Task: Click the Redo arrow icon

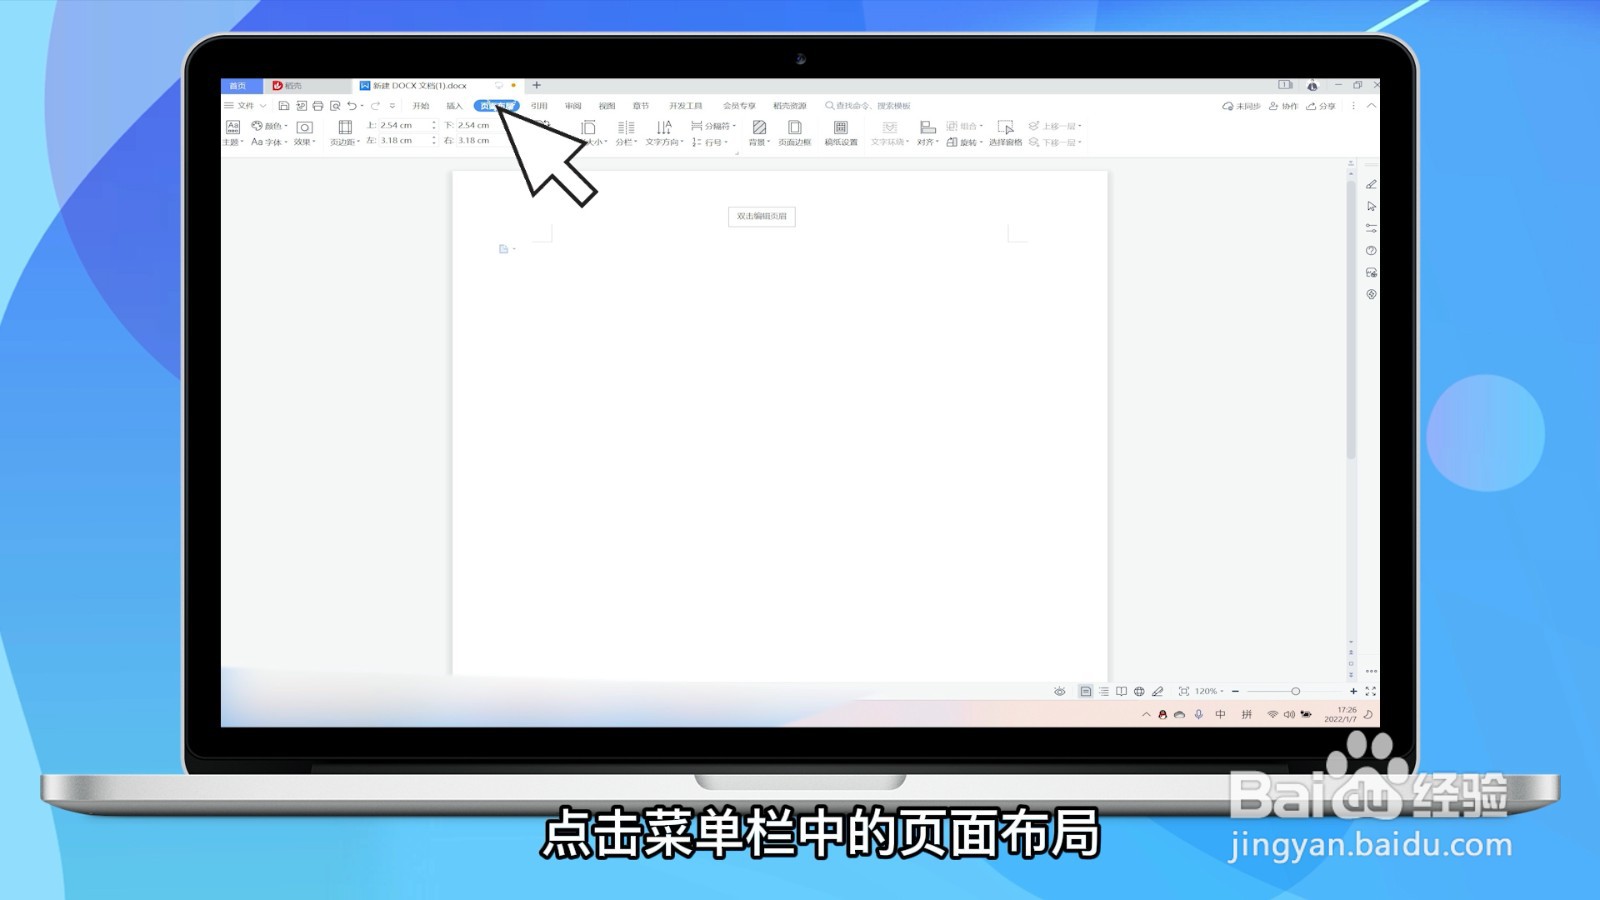Action: click(376, 106)
